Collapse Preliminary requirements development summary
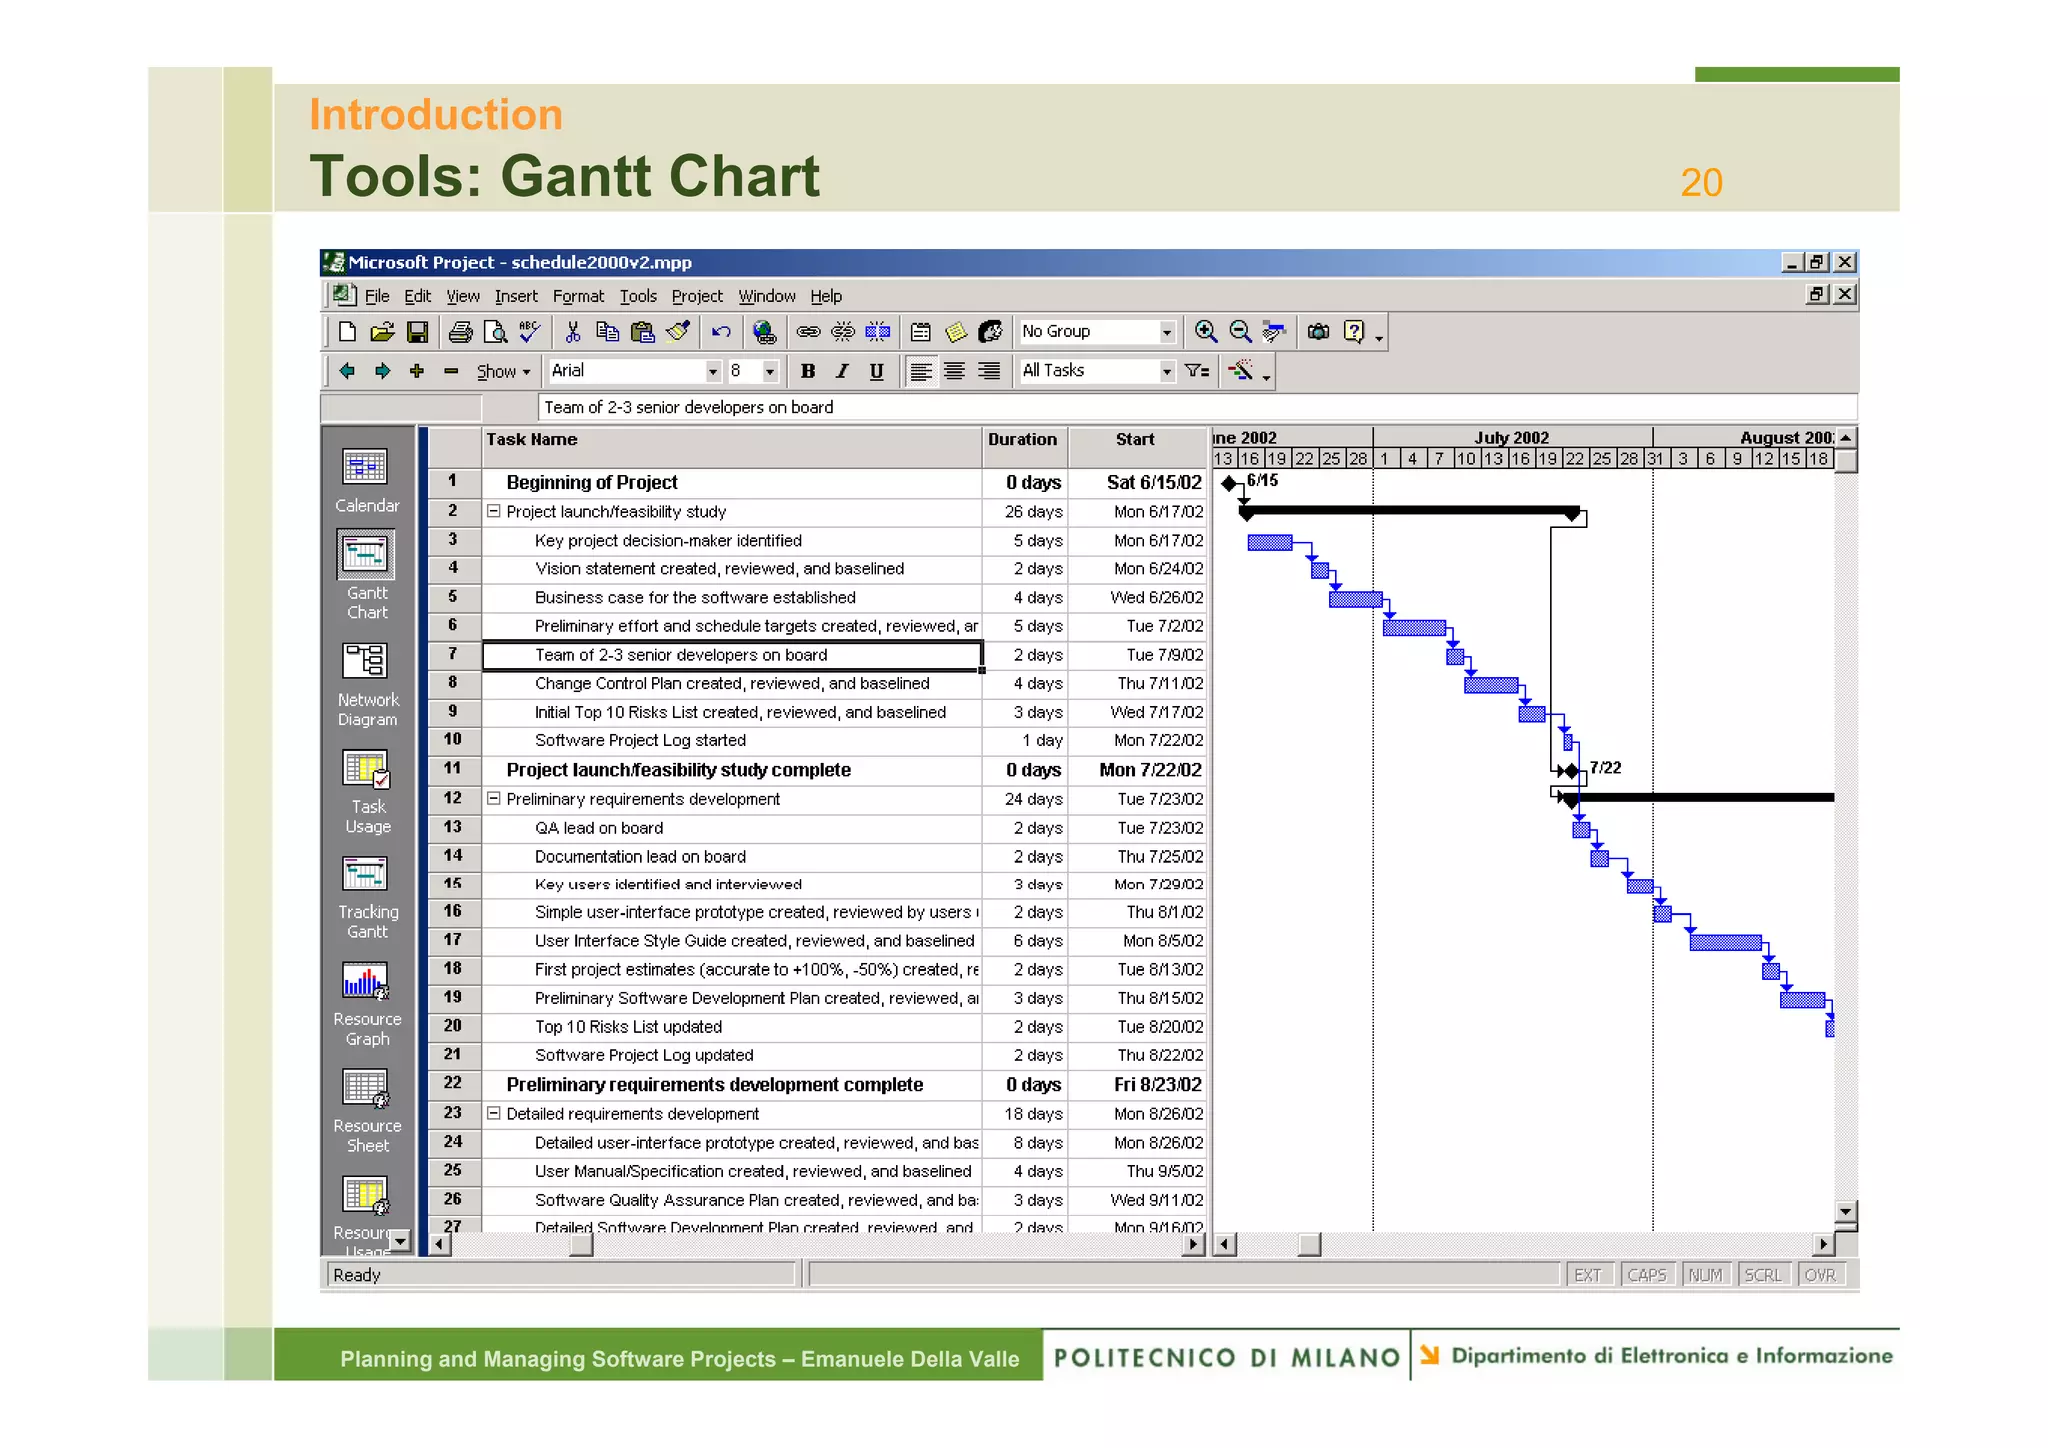The height and width of the screenshot is (1448, 2048). click(x=493, y=799)
